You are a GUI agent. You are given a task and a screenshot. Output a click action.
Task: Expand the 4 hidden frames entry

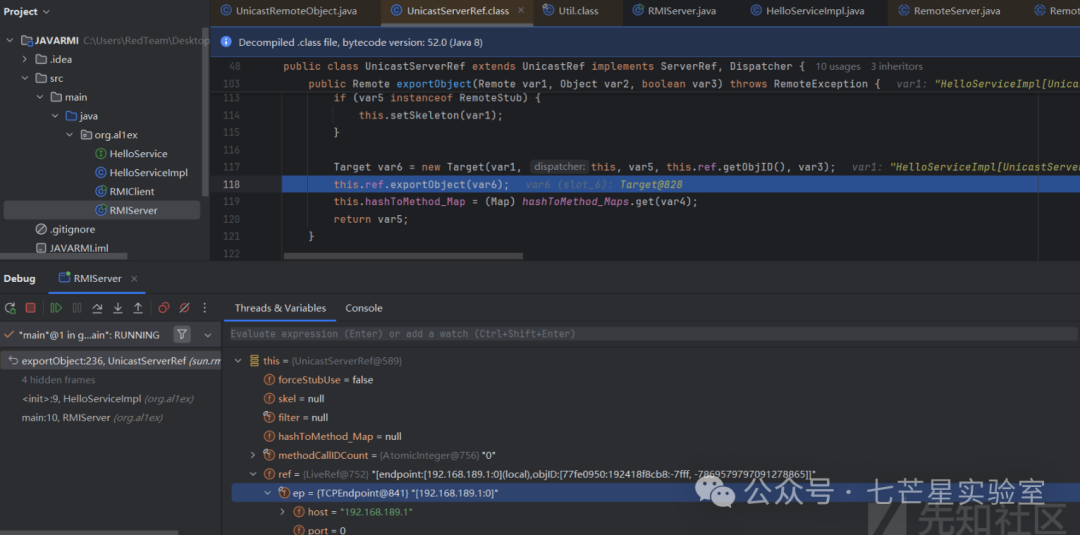coord(59,380)
